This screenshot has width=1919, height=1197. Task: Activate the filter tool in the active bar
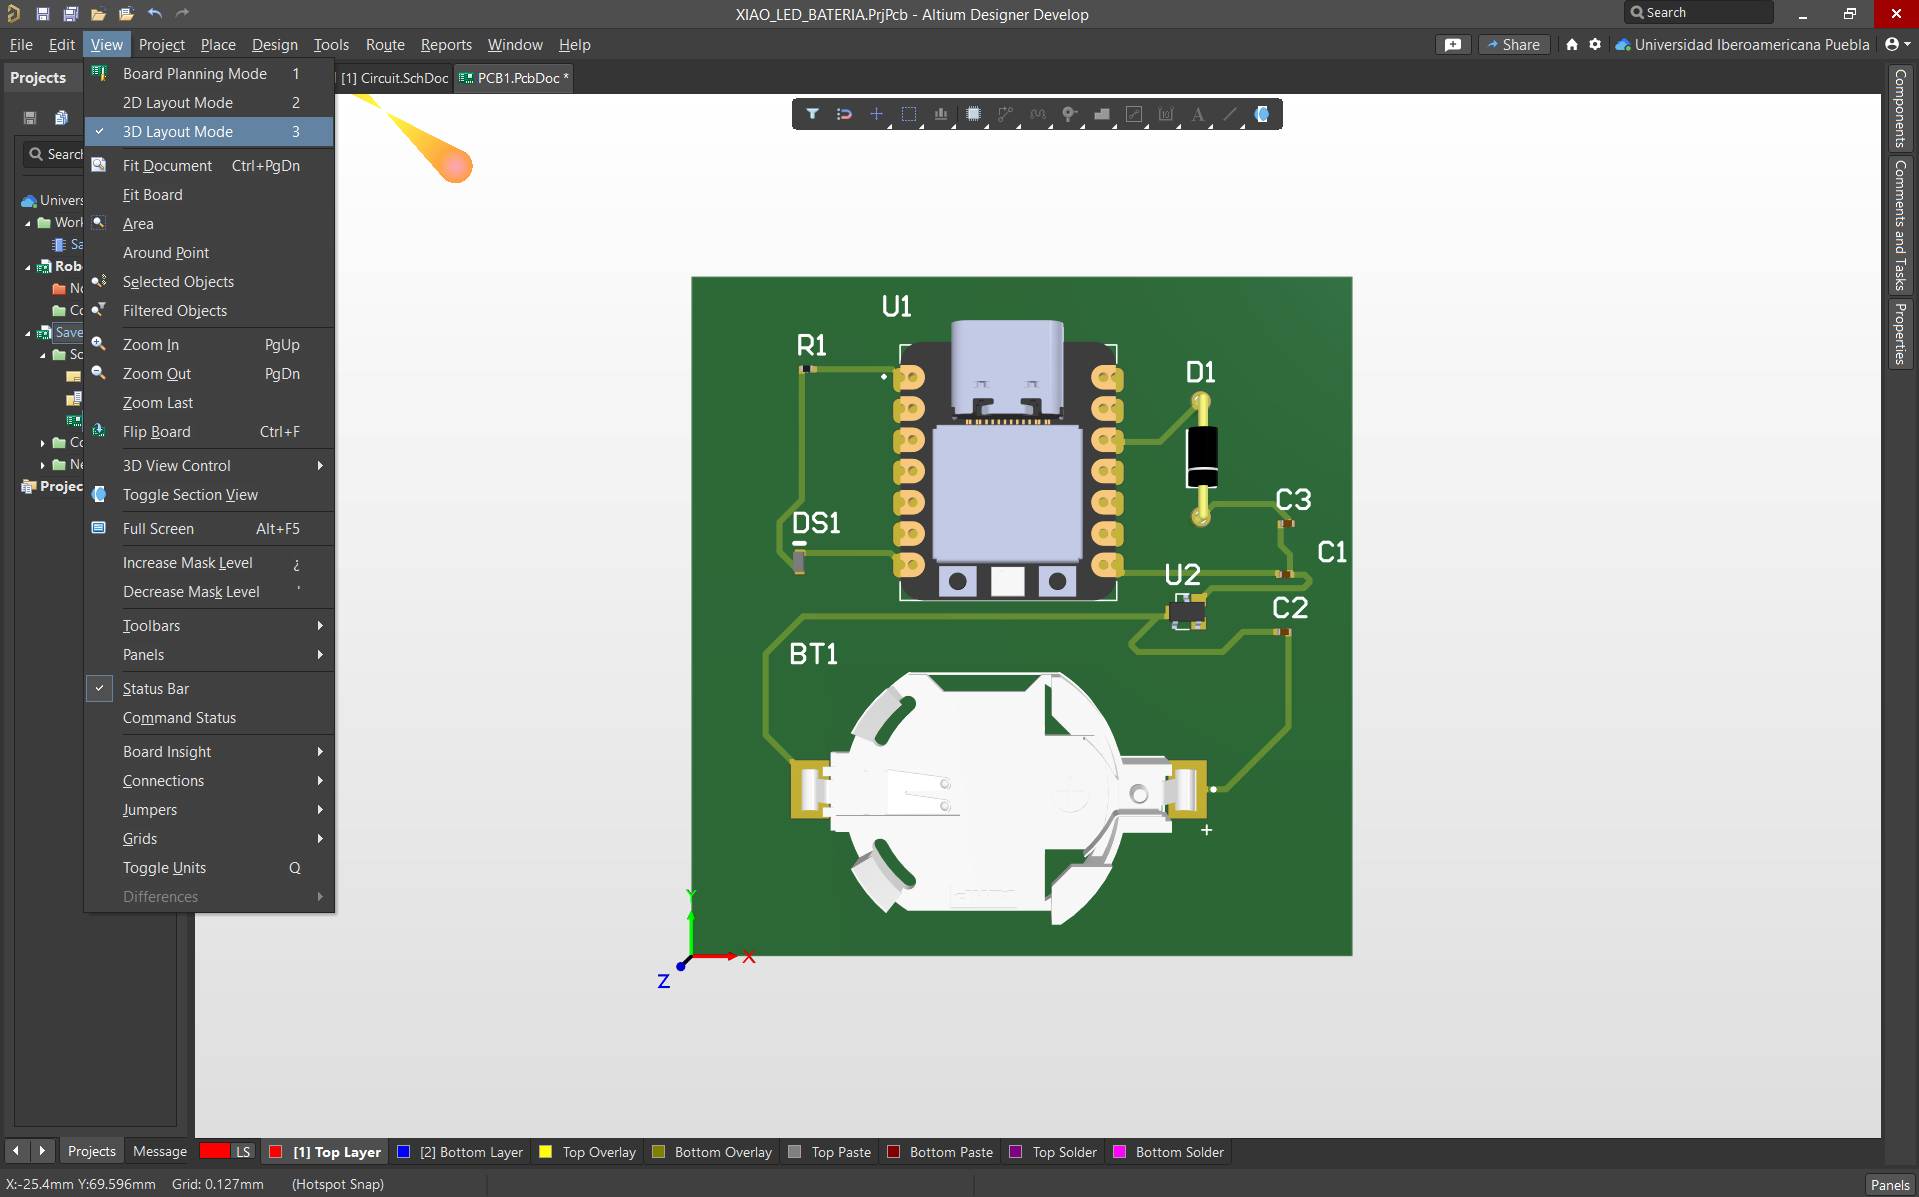click(813, 114)
